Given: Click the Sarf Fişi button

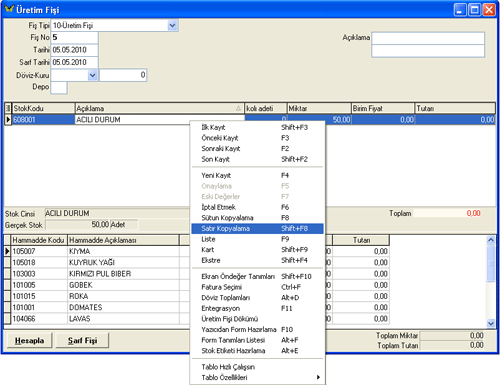Looking at the screenshot, I should (x=82, y=340).
